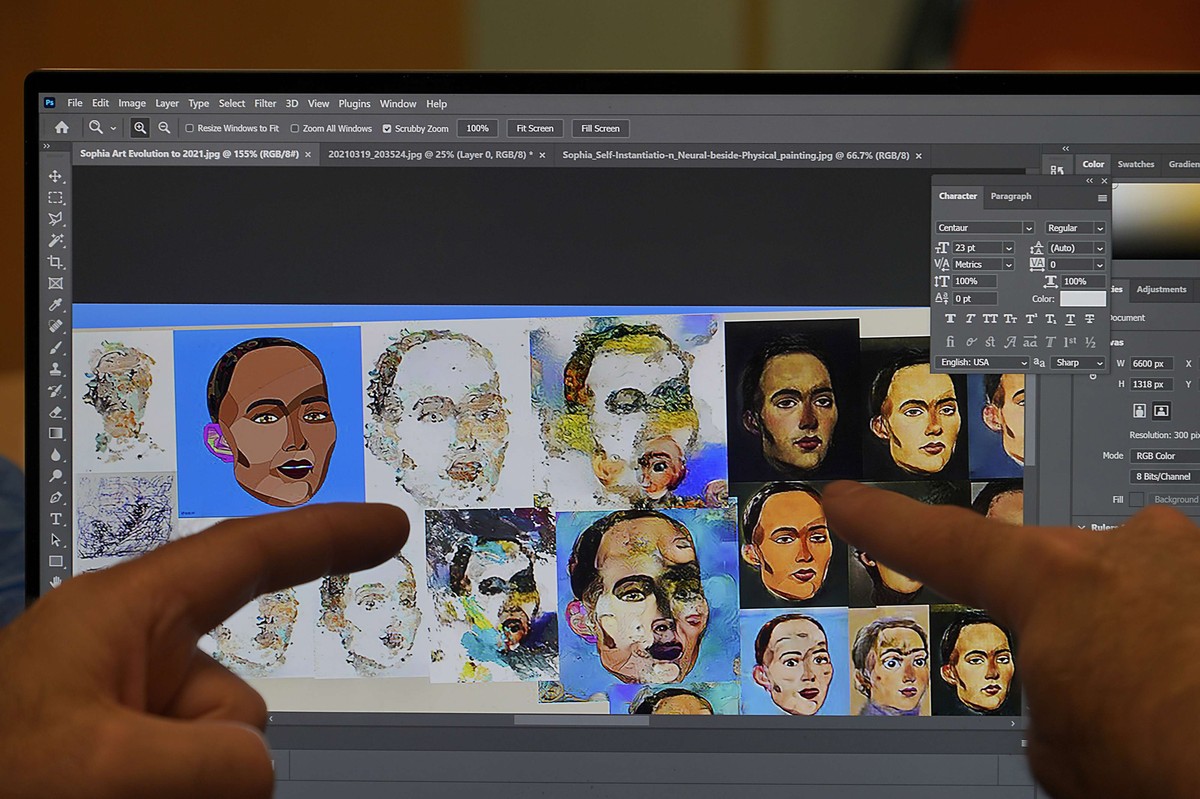Select the Rectangular Marquee tool
The image size is (1200, 799).
pos(56,197)
